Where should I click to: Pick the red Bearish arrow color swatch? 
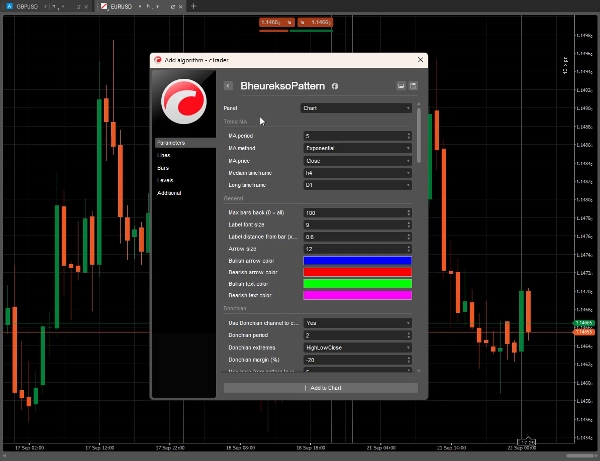[x=357, y=272]
